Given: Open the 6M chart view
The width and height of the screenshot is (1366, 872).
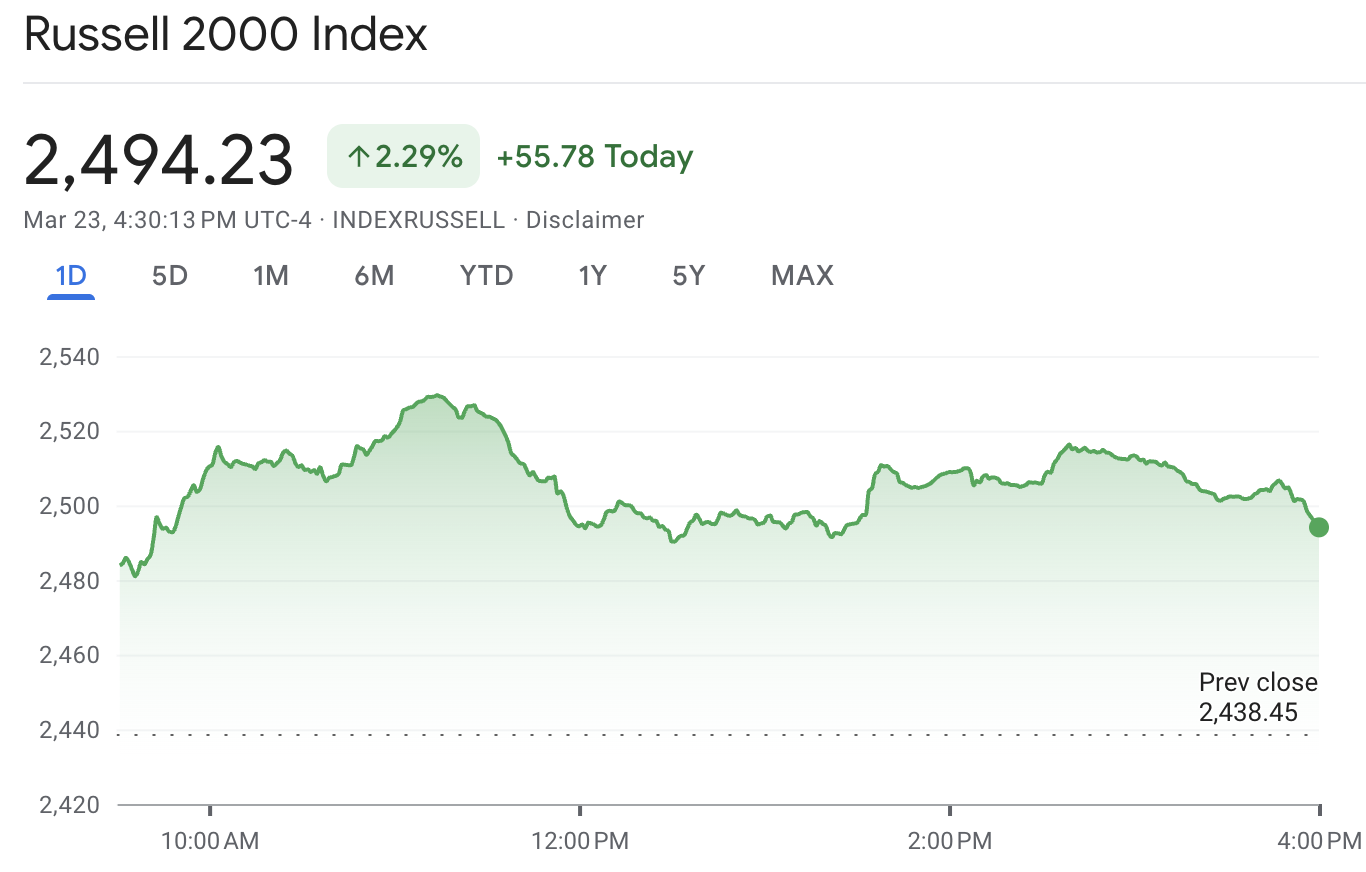Looking at the screenshot, I should pyautogui.click(x=374, y=275).
